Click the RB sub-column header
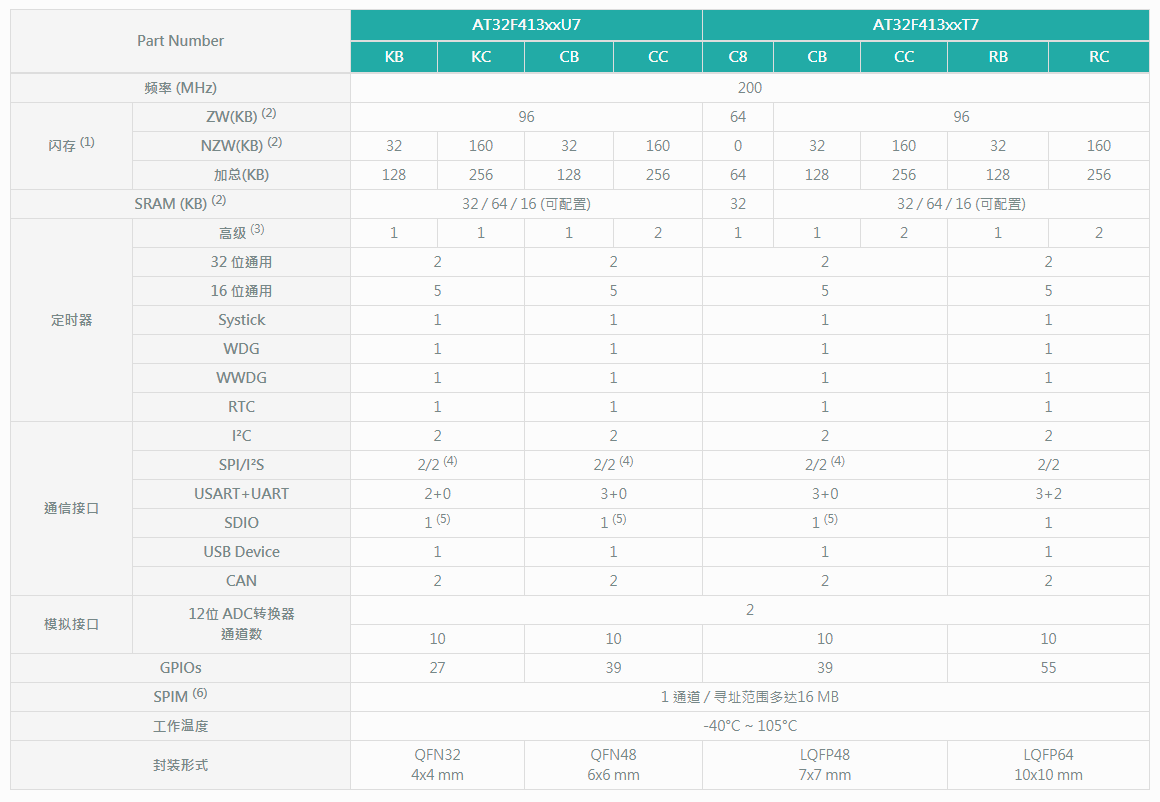The image size is (1160, 802). 998,57
